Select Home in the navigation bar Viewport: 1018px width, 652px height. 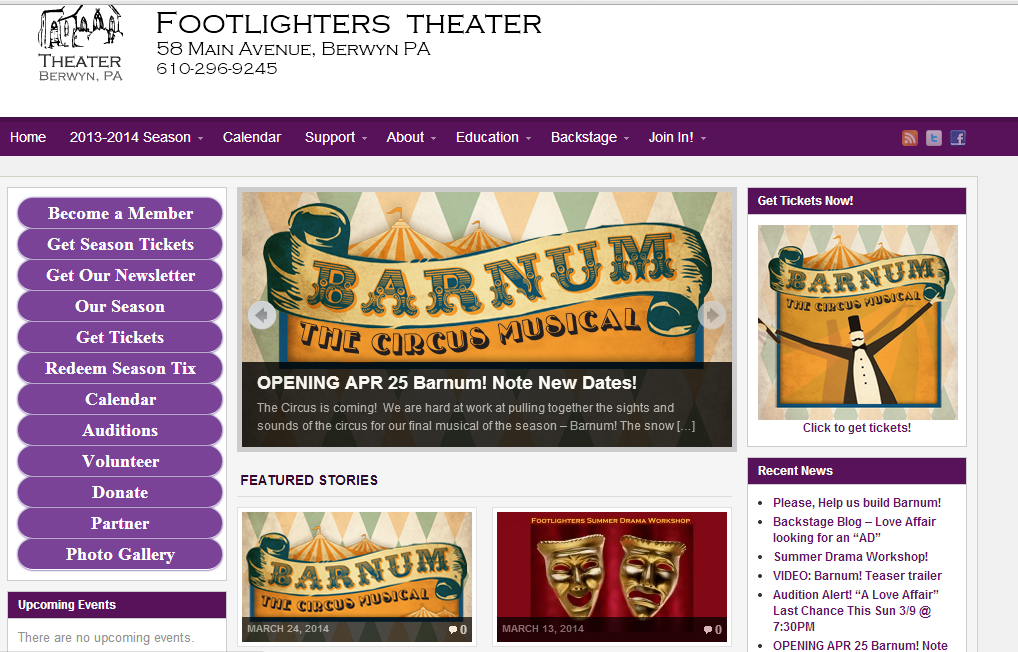click(x=28, y=138)
